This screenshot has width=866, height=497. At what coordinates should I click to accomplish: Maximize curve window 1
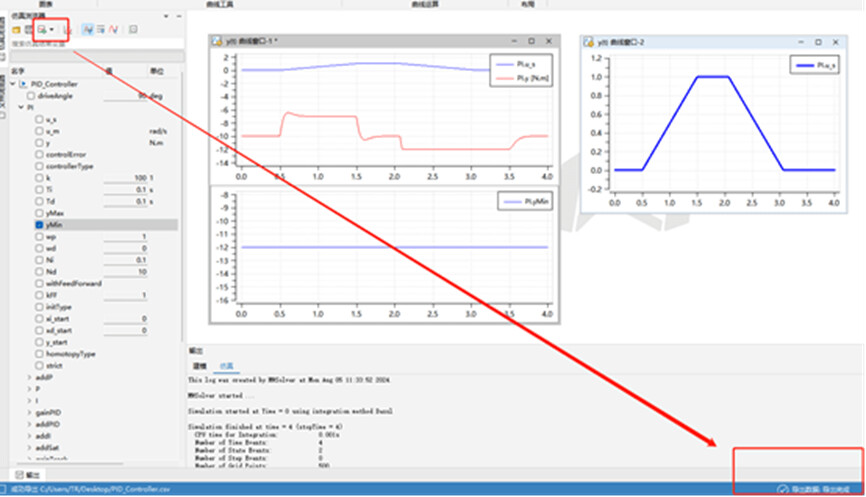pyautogui.click(x=531, y=41)
